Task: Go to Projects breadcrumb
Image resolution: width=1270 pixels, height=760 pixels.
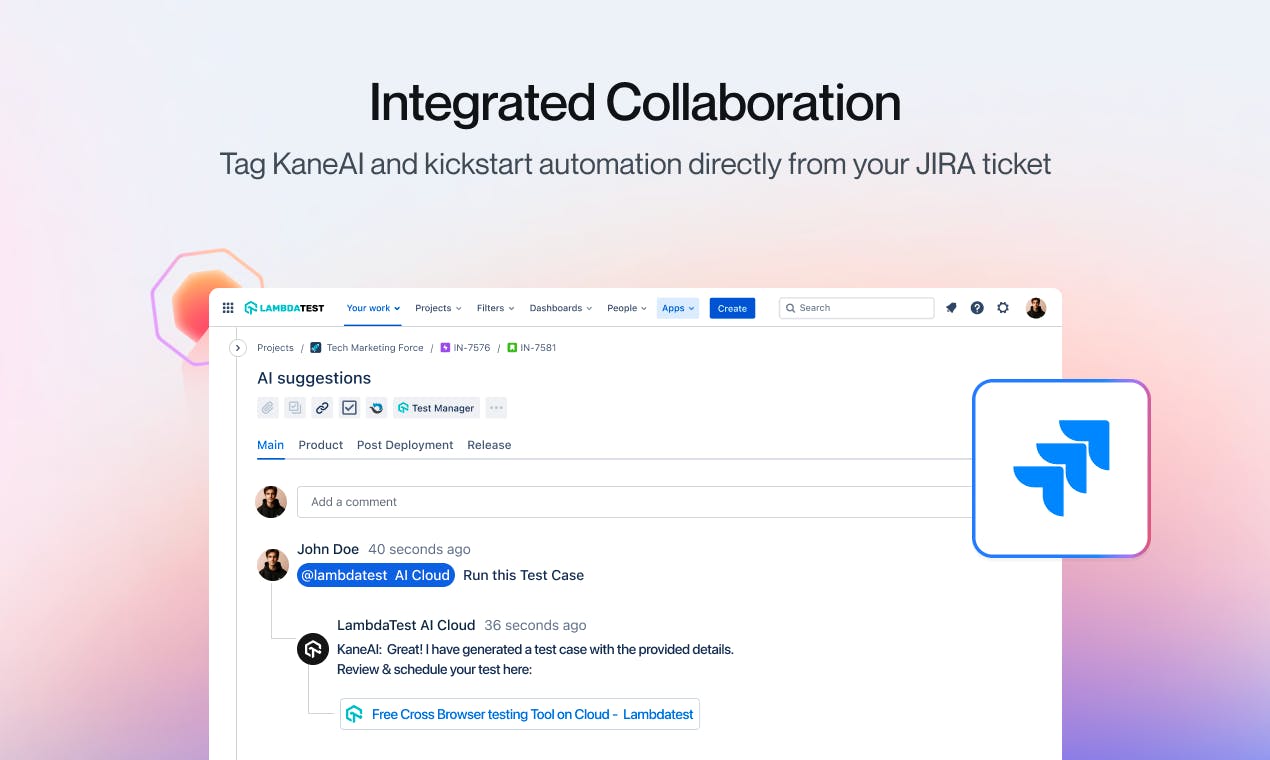Action: tap(275, 348)
